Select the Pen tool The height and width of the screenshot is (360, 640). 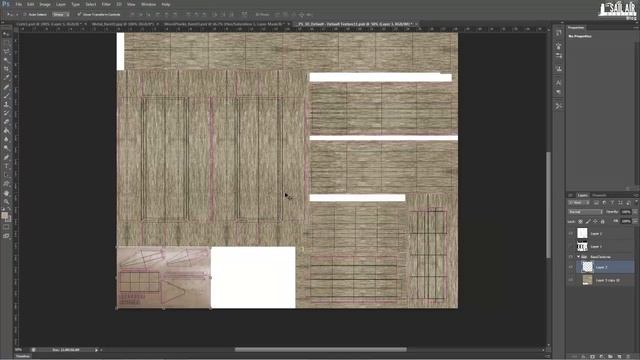point(6,157)
